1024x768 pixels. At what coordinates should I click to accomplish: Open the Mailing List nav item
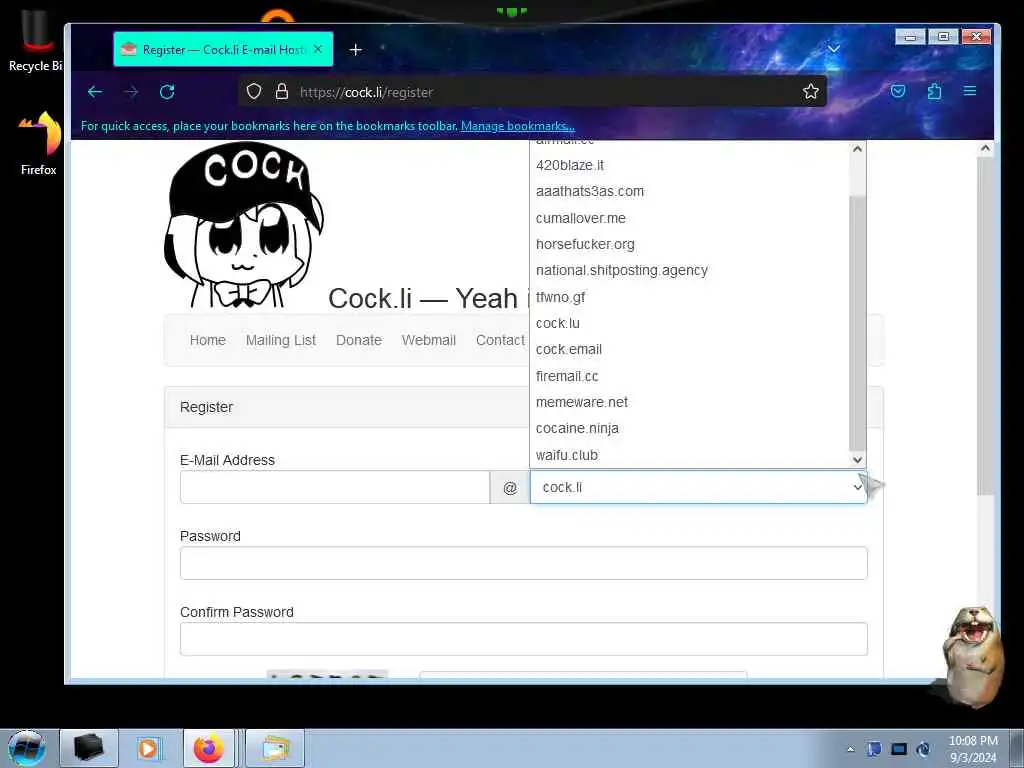tap(281, 340)
